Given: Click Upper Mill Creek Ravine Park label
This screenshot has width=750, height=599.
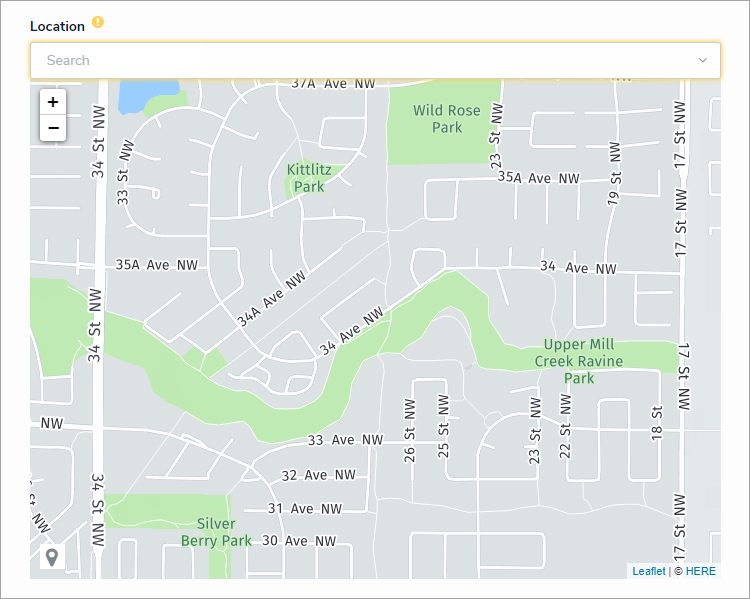Looking at the screenshot, I should point(579,361).
